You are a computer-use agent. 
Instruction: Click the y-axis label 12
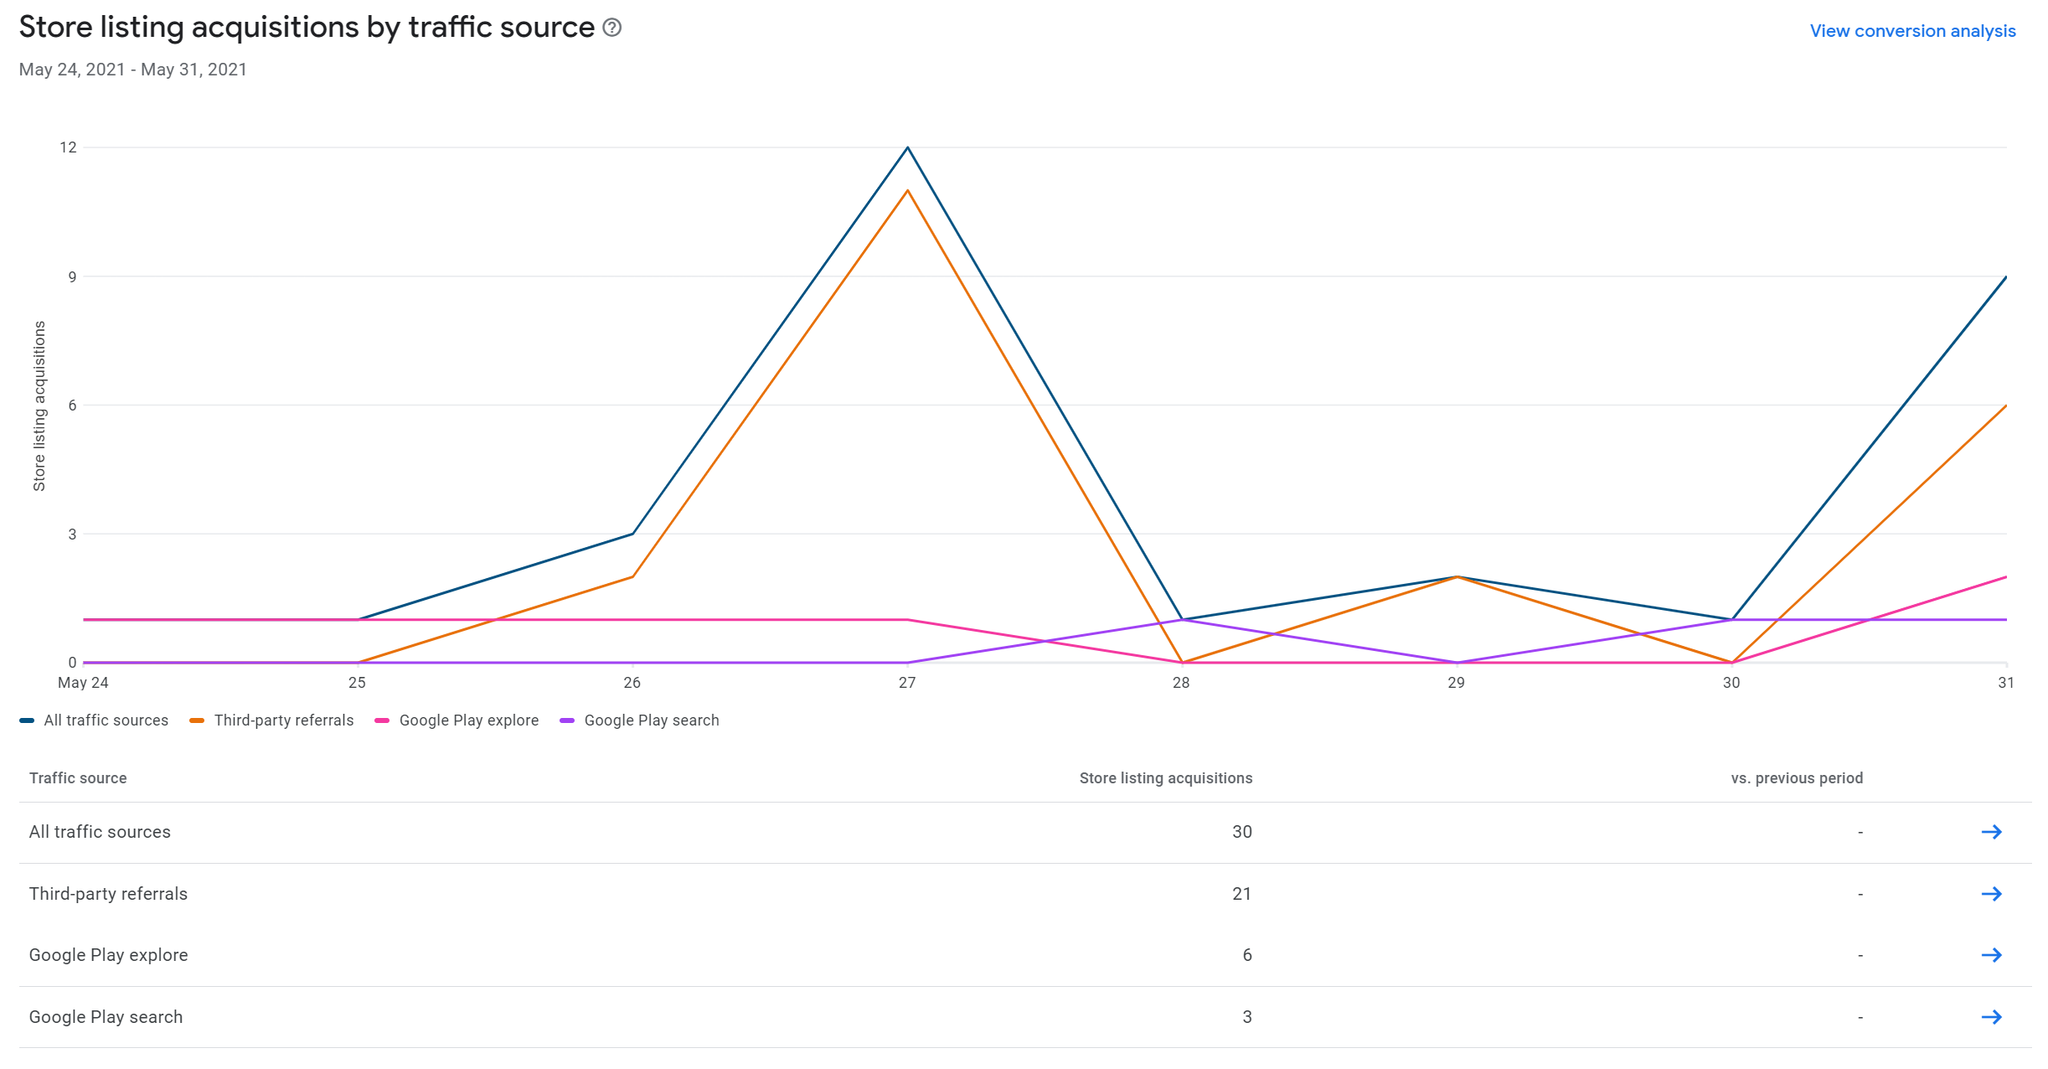click(x=68, y=148)
